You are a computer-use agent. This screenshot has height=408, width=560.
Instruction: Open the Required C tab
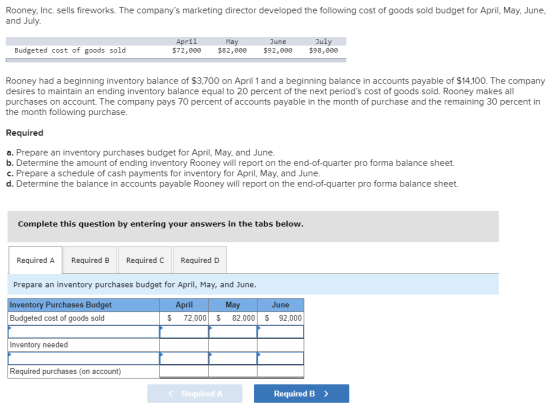pos(145,260)
